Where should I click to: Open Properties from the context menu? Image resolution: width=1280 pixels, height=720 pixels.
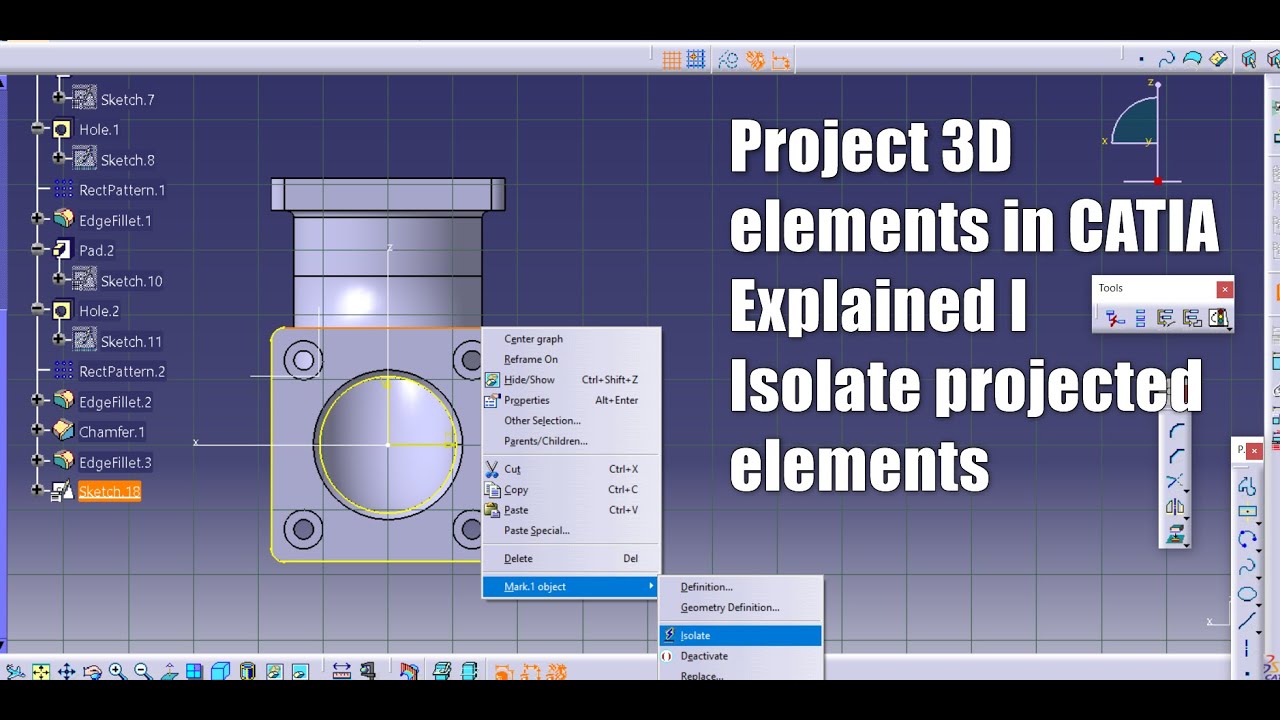(571, 400)
